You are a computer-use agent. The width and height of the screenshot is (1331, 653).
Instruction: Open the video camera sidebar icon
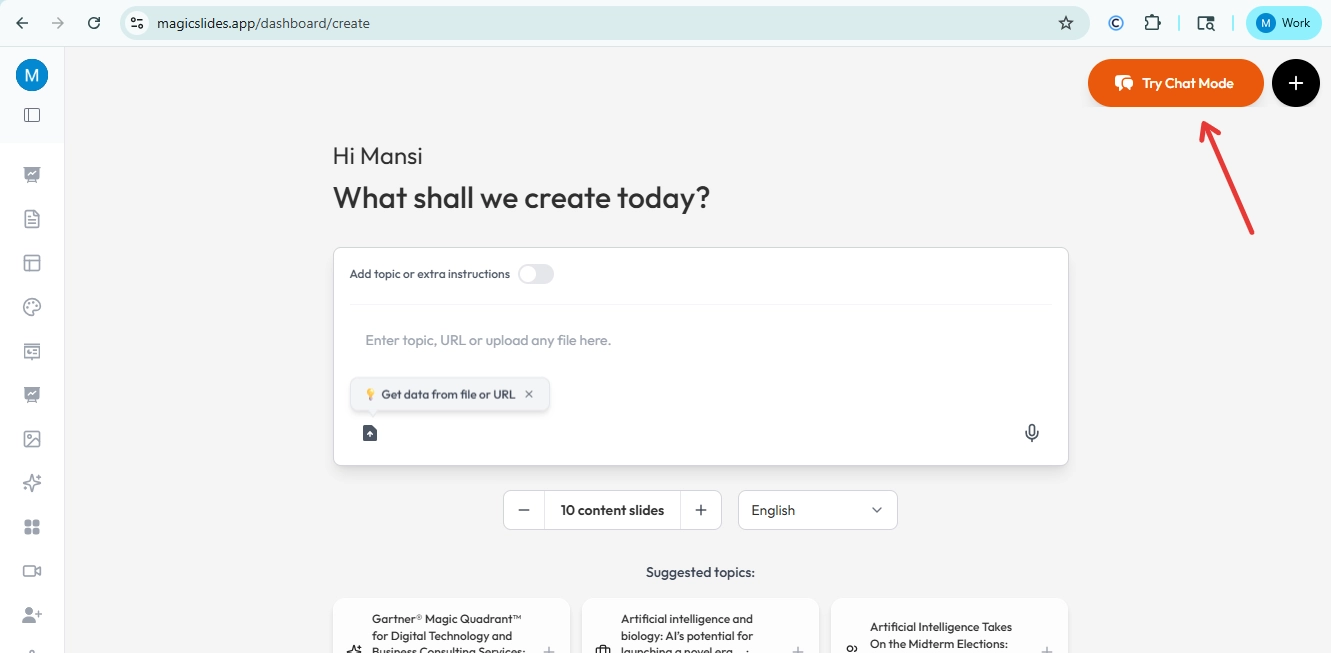[x=32, y=571]
